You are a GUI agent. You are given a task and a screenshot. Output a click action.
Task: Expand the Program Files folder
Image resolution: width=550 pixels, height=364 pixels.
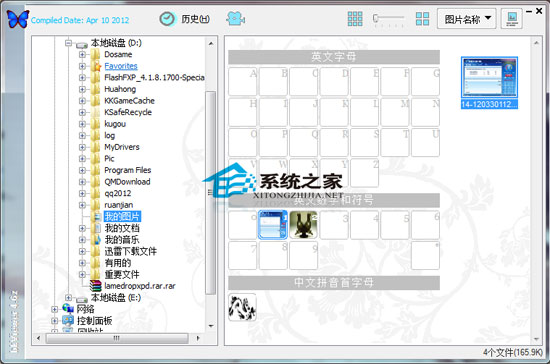[x=82, y=170]
